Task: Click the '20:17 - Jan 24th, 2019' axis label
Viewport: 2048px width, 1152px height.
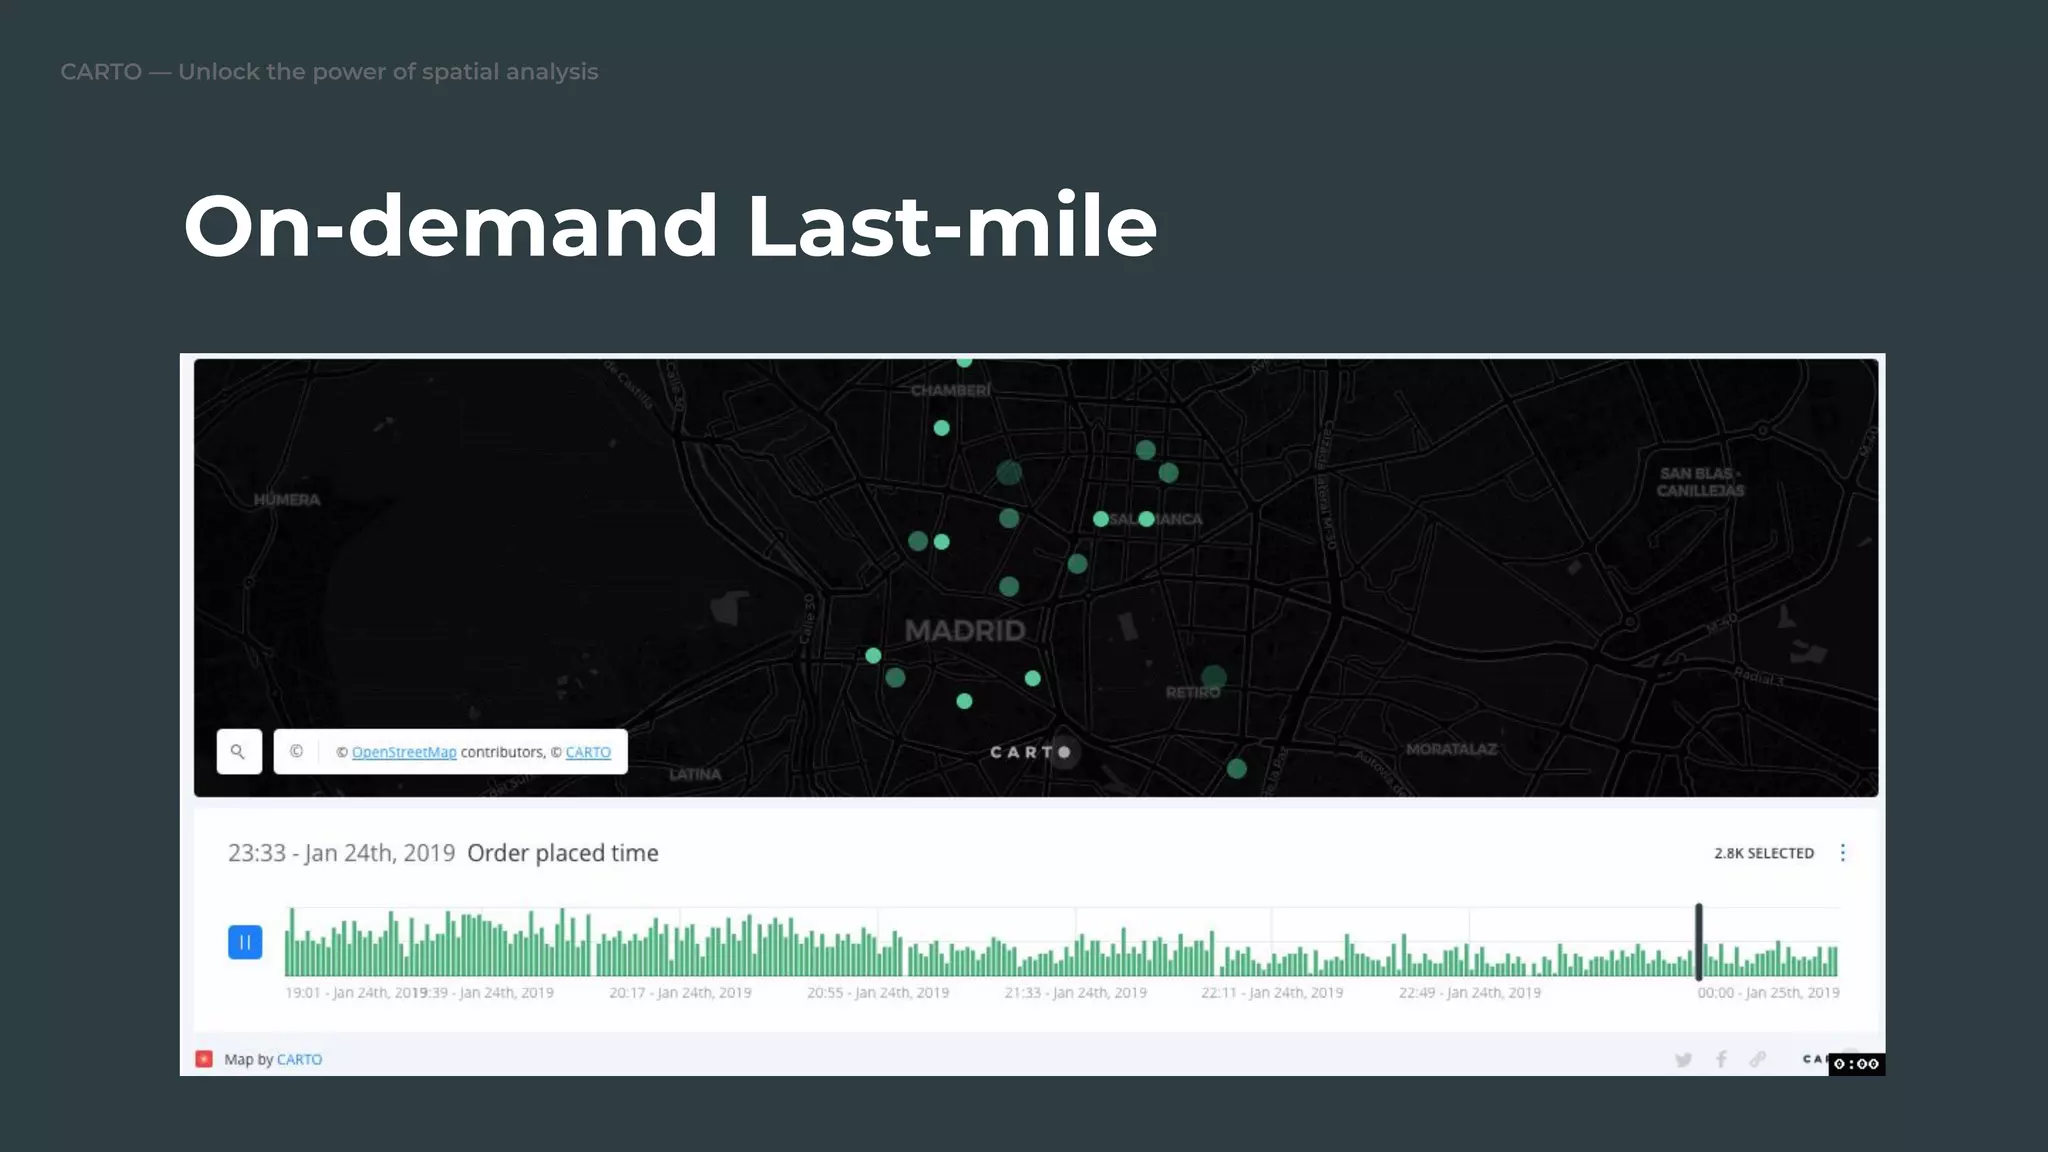Action: 680,993
